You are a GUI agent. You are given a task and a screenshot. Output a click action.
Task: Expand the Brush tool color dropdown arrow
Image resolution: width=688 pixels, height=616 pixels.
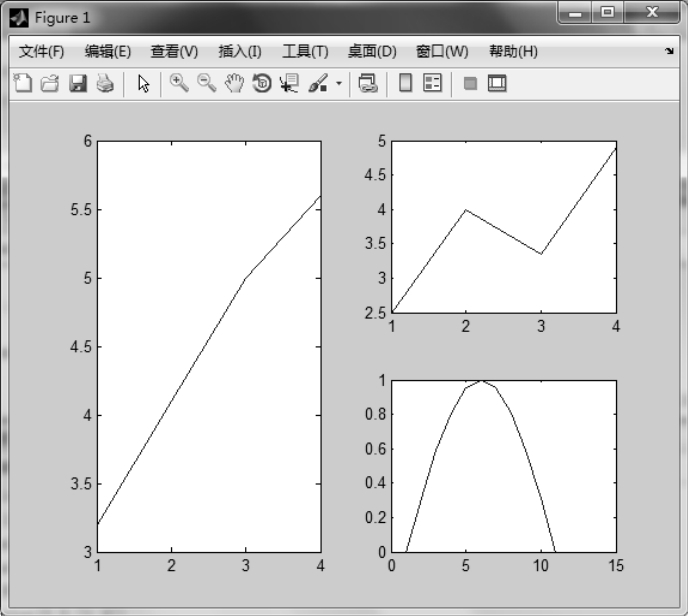(x=339, y=84)
